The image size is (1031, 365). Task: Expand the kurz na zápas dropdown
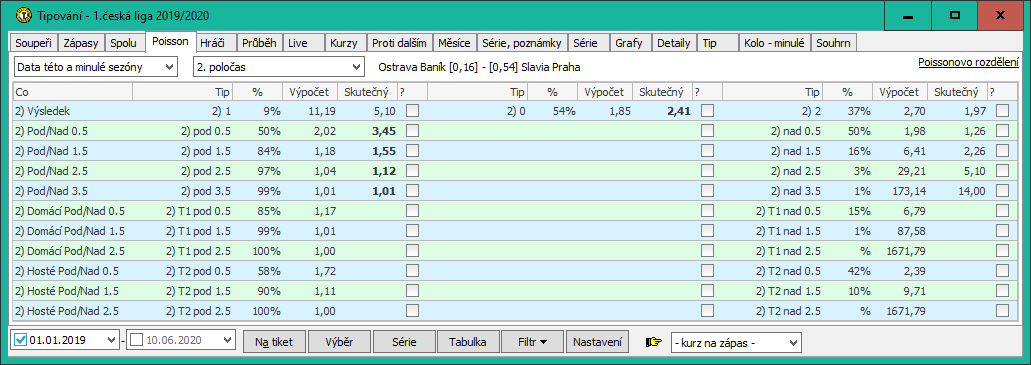point(736,342)
